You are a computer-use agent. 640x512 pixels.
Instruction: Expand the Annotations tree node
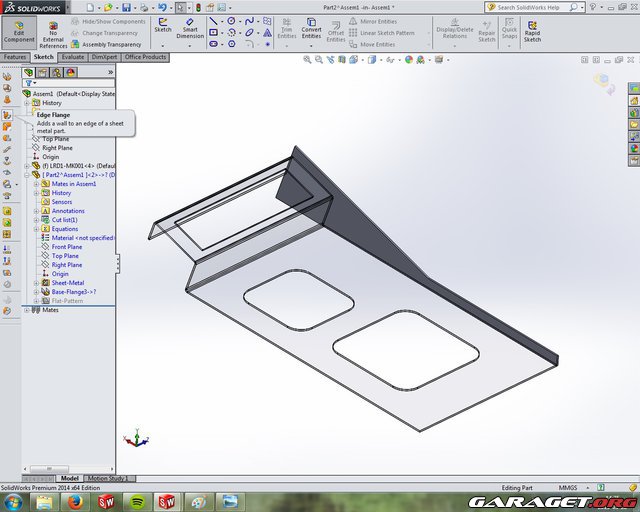tap(36, 211)
